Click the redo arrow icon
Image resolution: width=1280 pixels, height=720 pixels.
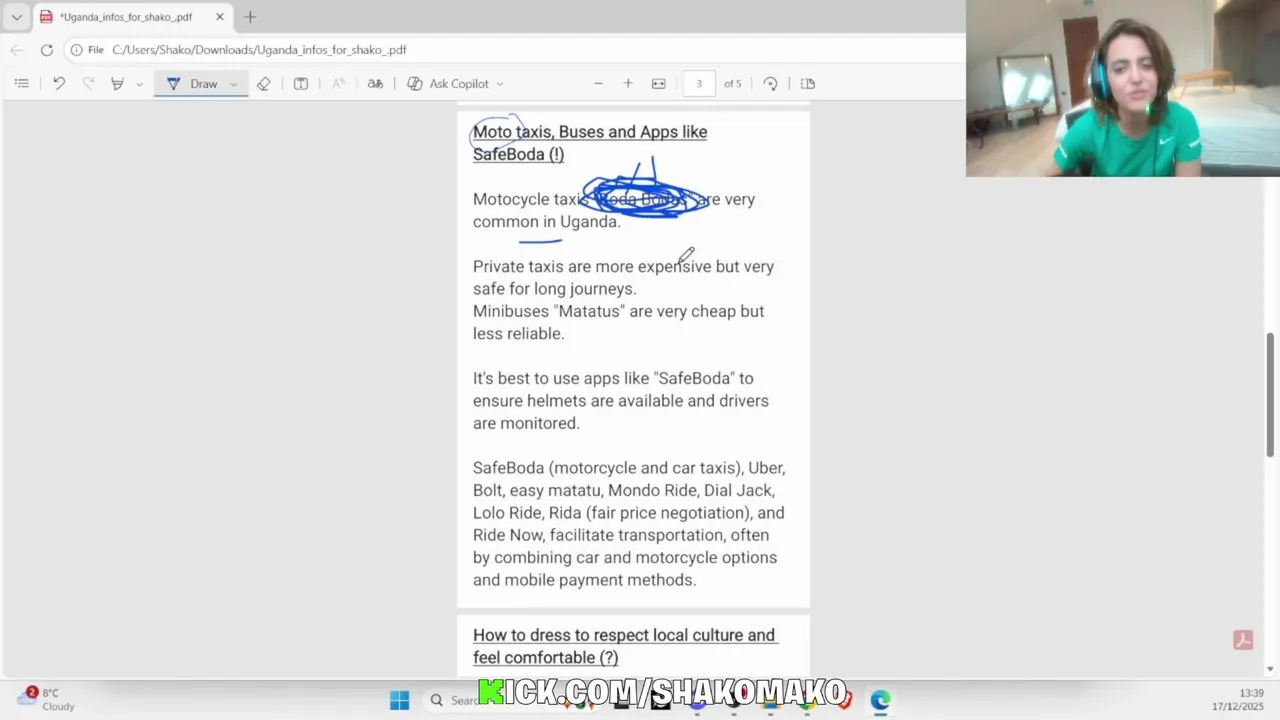click(88, 84)
